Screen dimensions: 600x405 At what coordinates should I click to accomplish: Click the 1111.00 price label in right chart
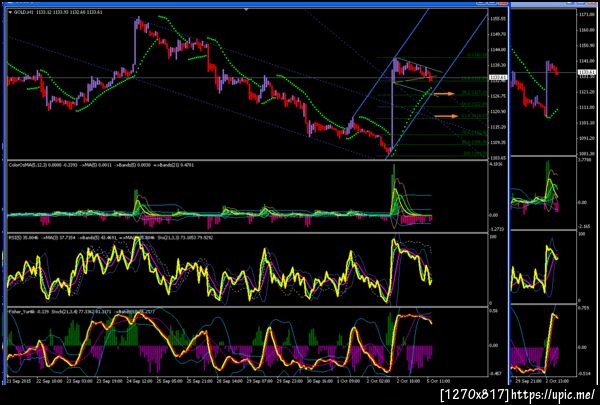586,108
